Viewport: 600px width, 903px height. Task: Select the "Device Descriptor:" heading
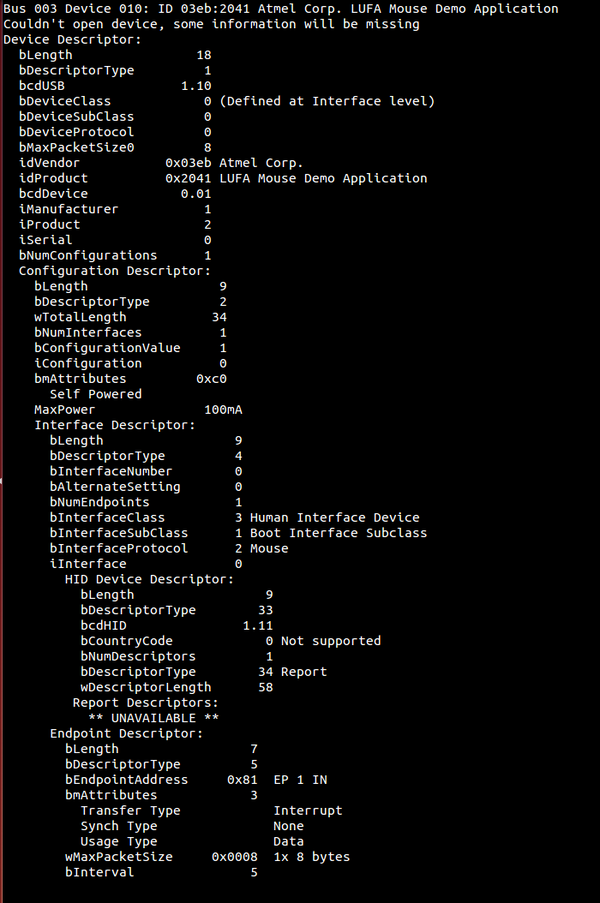[72, 39]
